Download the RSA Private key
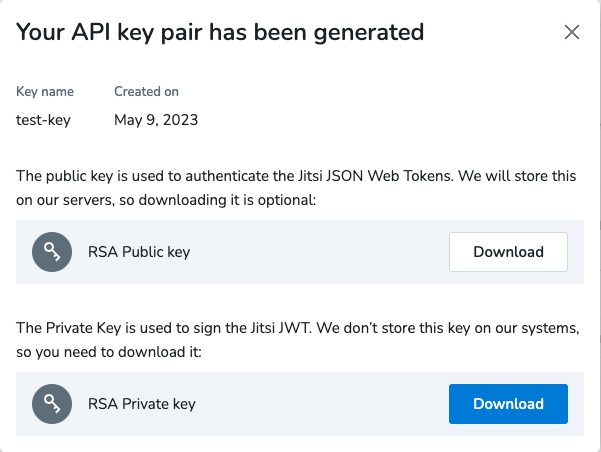 point(508,404)
